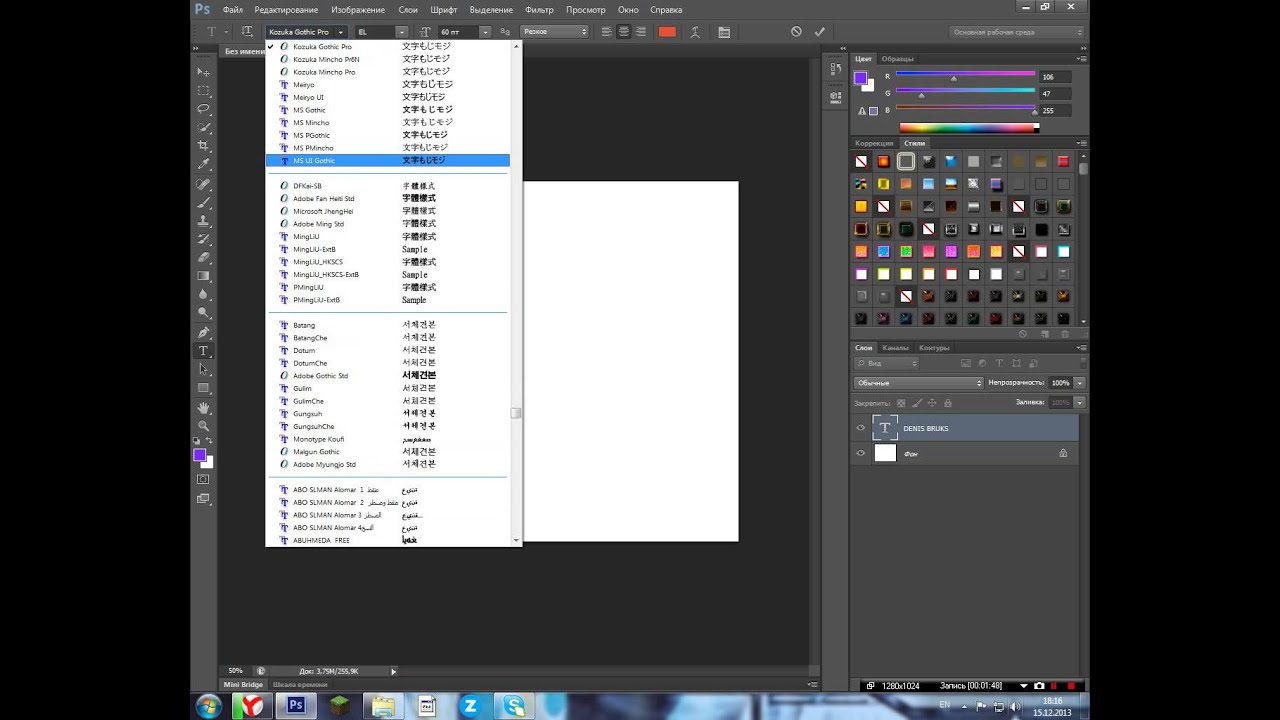1280x720 pixels.
Task: Select the Crop tool
Action: (x=204, y=146)
